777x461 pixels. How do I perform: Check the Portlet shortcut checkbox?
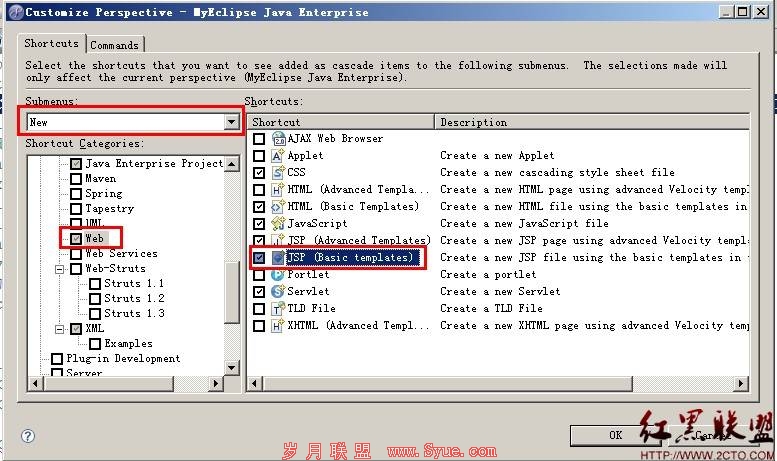pos(259,275)
